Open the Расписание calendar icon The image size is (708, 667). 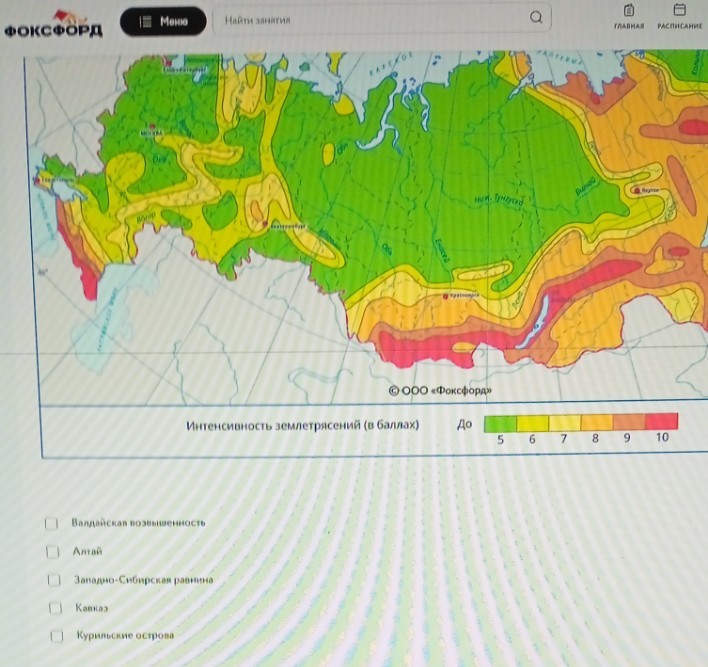[x=680, y=9]
